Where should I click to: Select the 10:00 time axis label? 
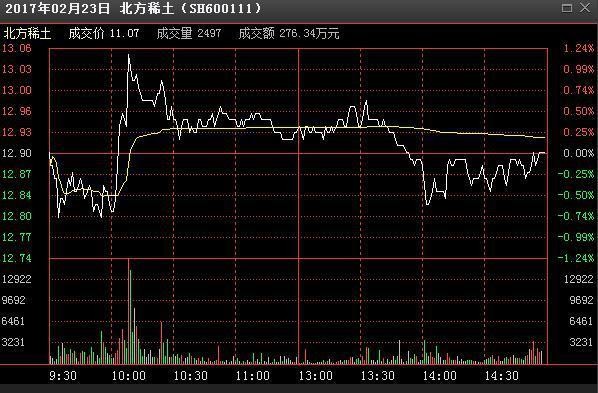[129, 376]
